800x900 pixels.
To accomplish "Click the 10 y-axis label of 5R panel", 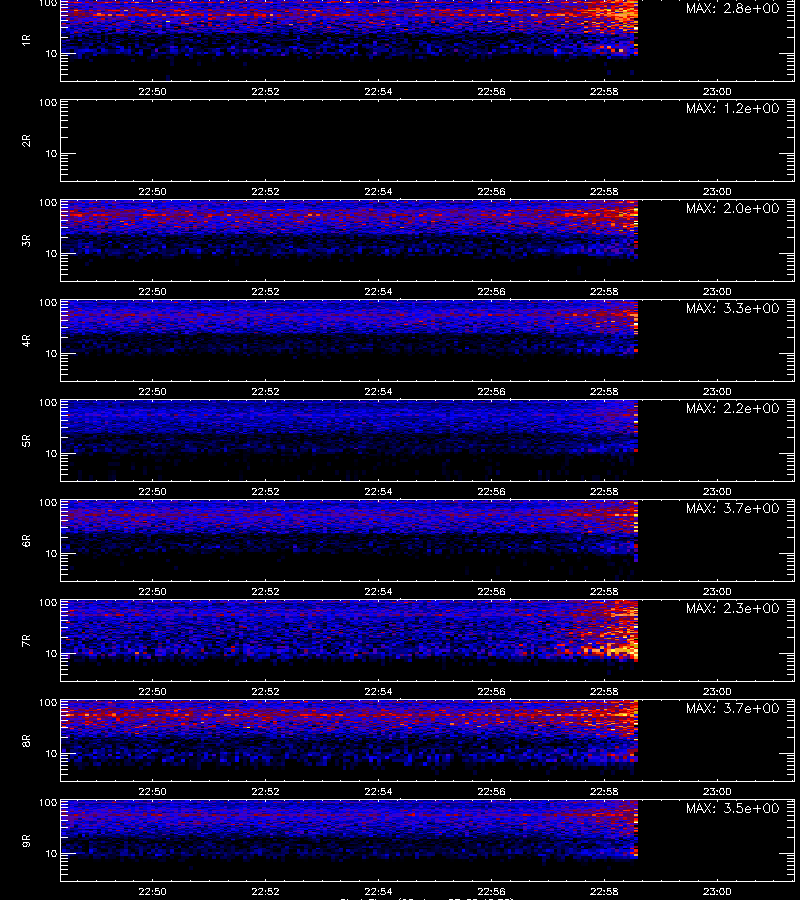I will pyautogui.click(x=51, y=453).
